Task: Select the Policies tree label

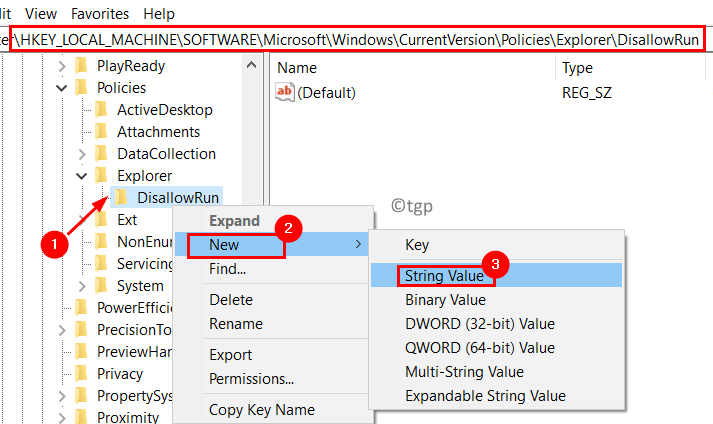Action: tap(121, 88)
